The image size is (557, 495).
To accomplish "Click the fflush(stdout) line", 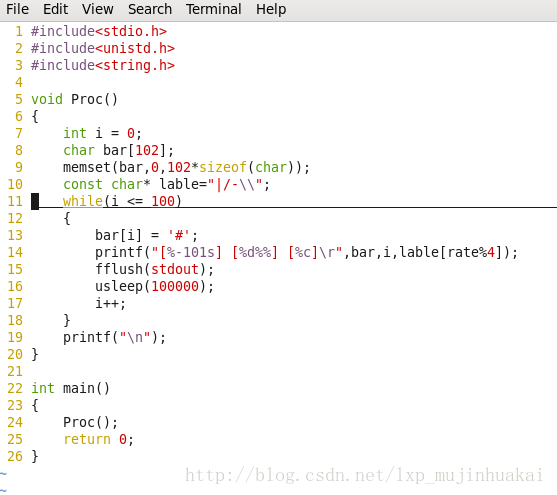I will tap(155, 269).
